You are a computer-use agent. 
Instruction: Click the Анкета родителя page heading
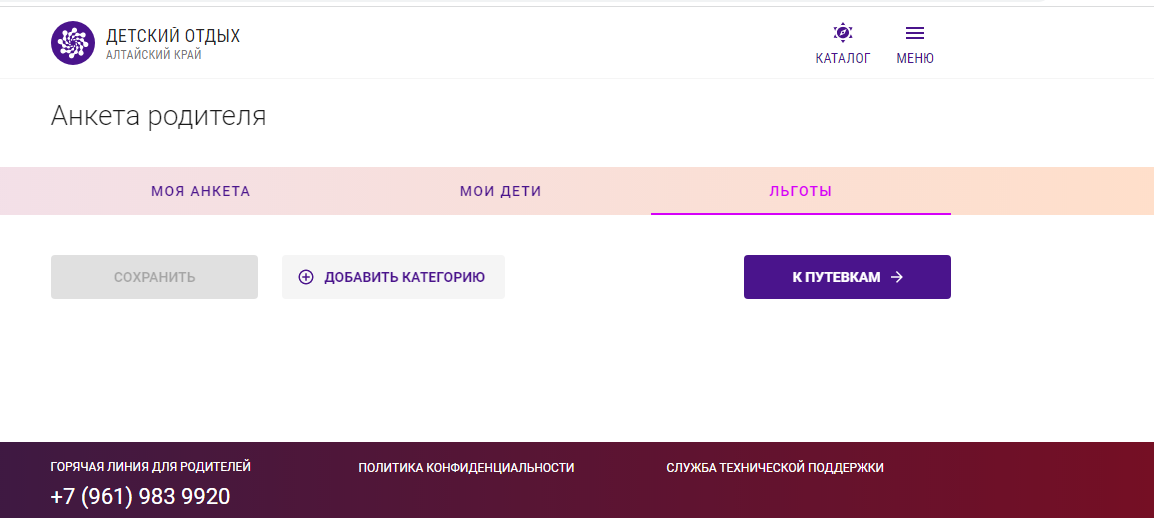pyautogui.click(x=158, y=116)
